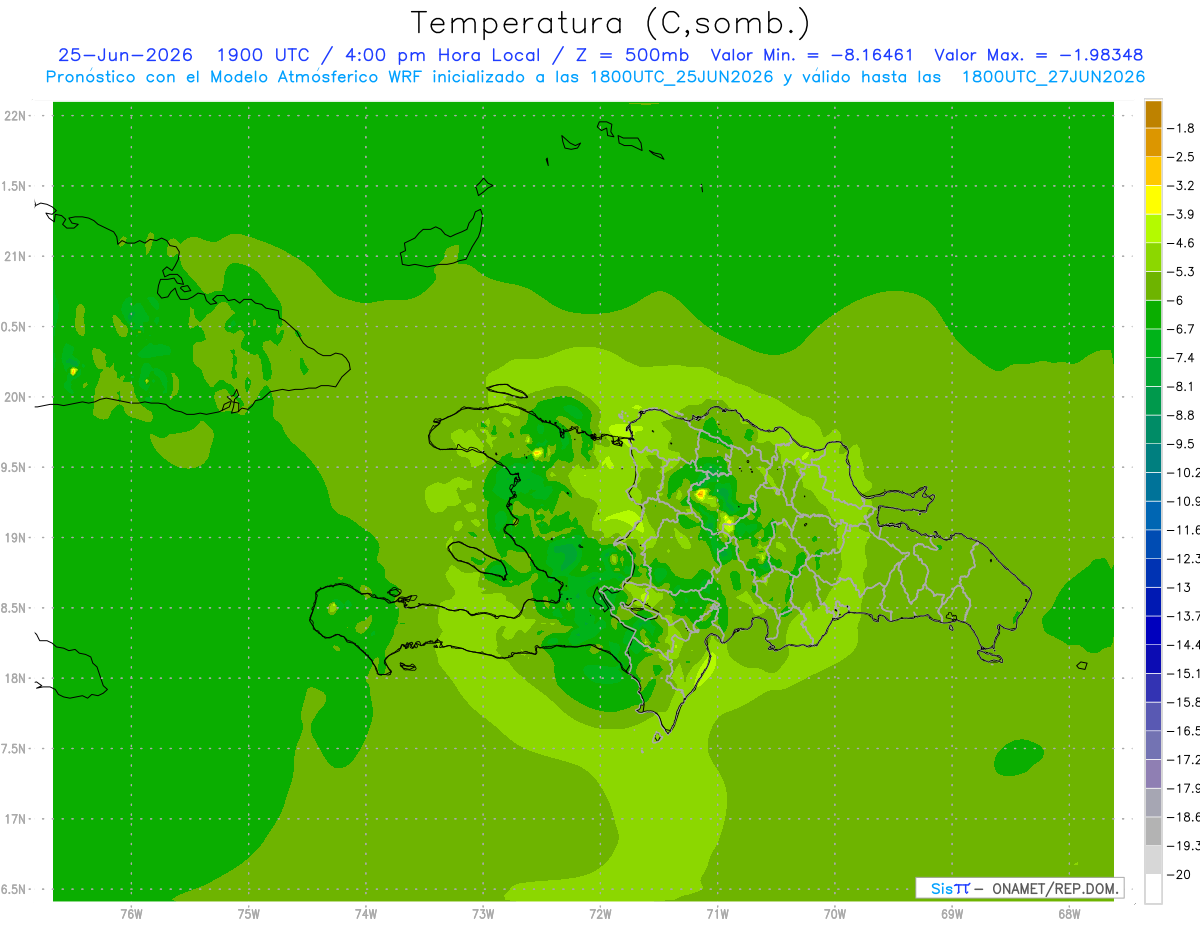Viewport: 1200px width, 927px height.
Task: Click the "-2.5" legend value
Action: pos(1181,157)
